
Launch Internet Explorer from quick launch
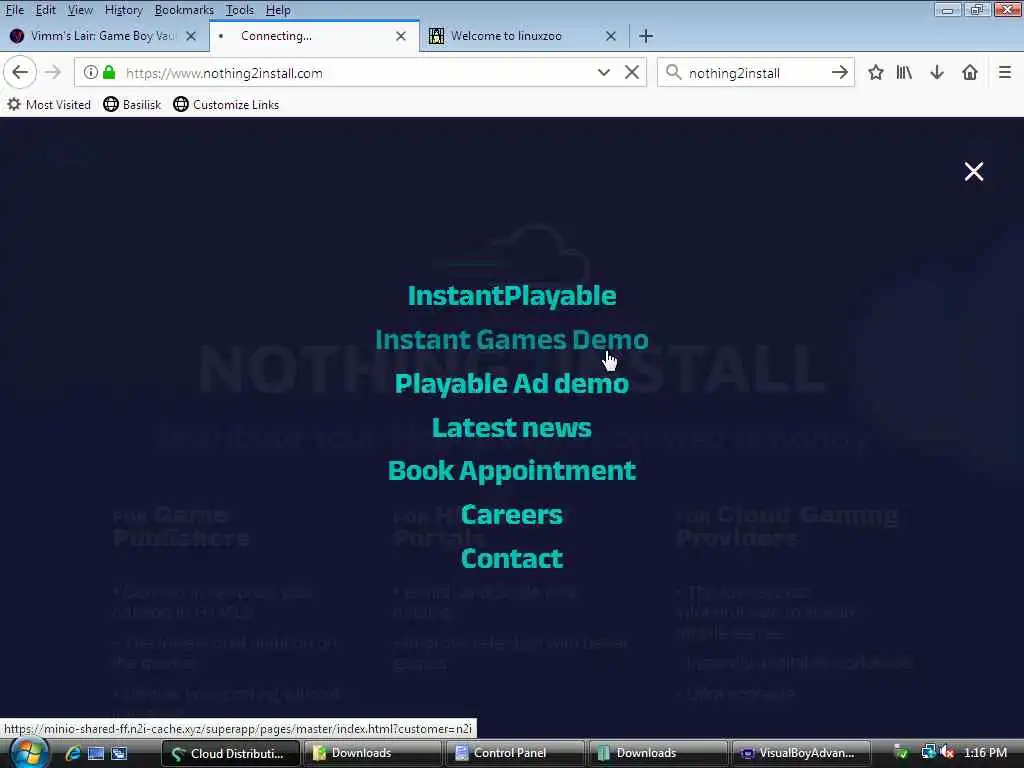click(72, 753)
